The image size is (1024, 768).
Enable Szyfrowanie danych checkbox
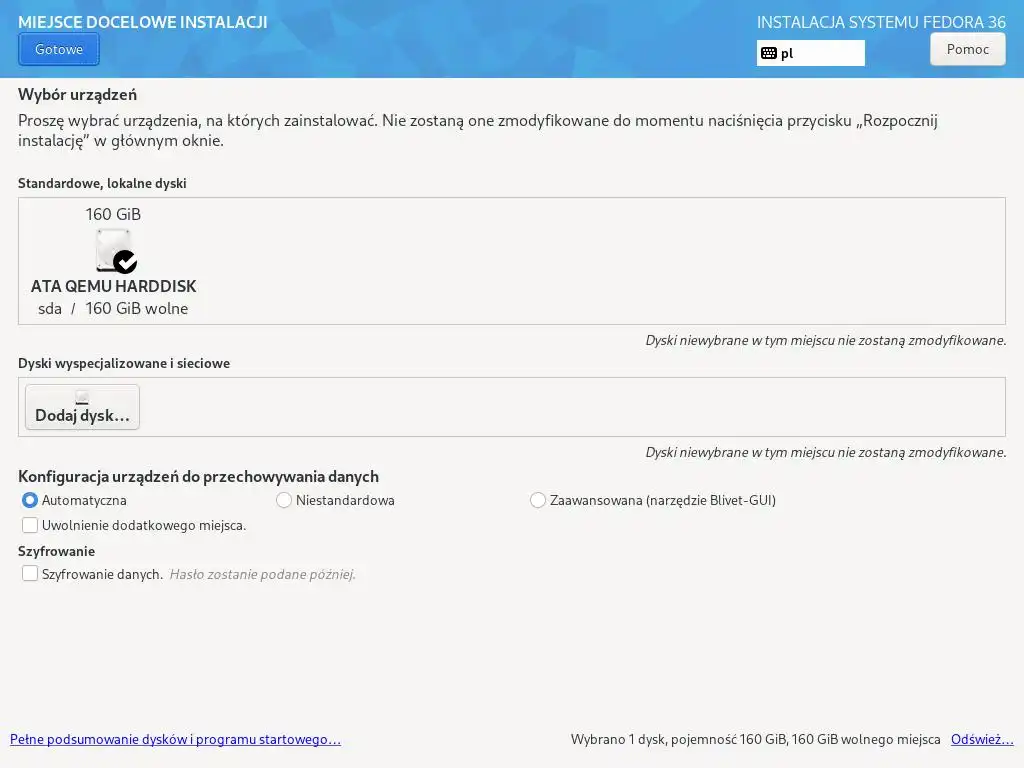(x=29, y=573)
